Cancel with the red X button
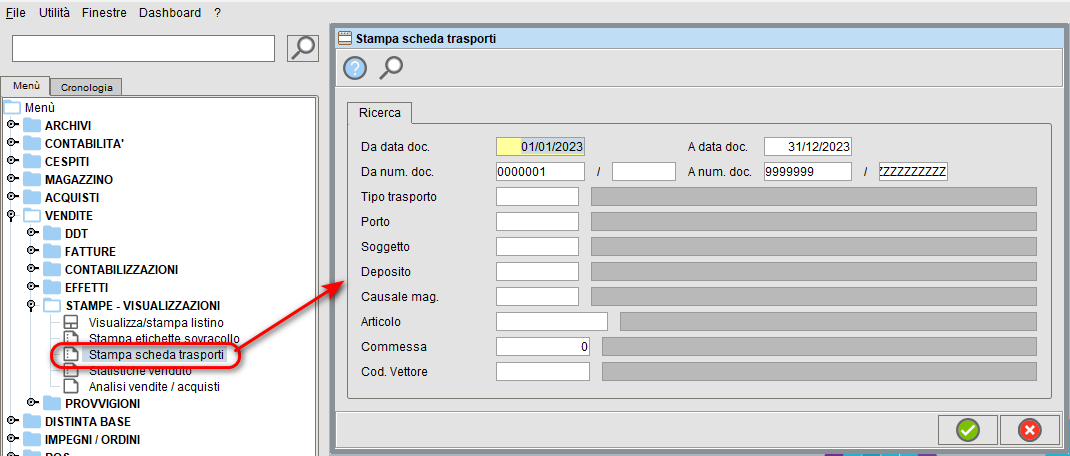Screen dimensions: 1070x456 click(x=1029, y=429)
